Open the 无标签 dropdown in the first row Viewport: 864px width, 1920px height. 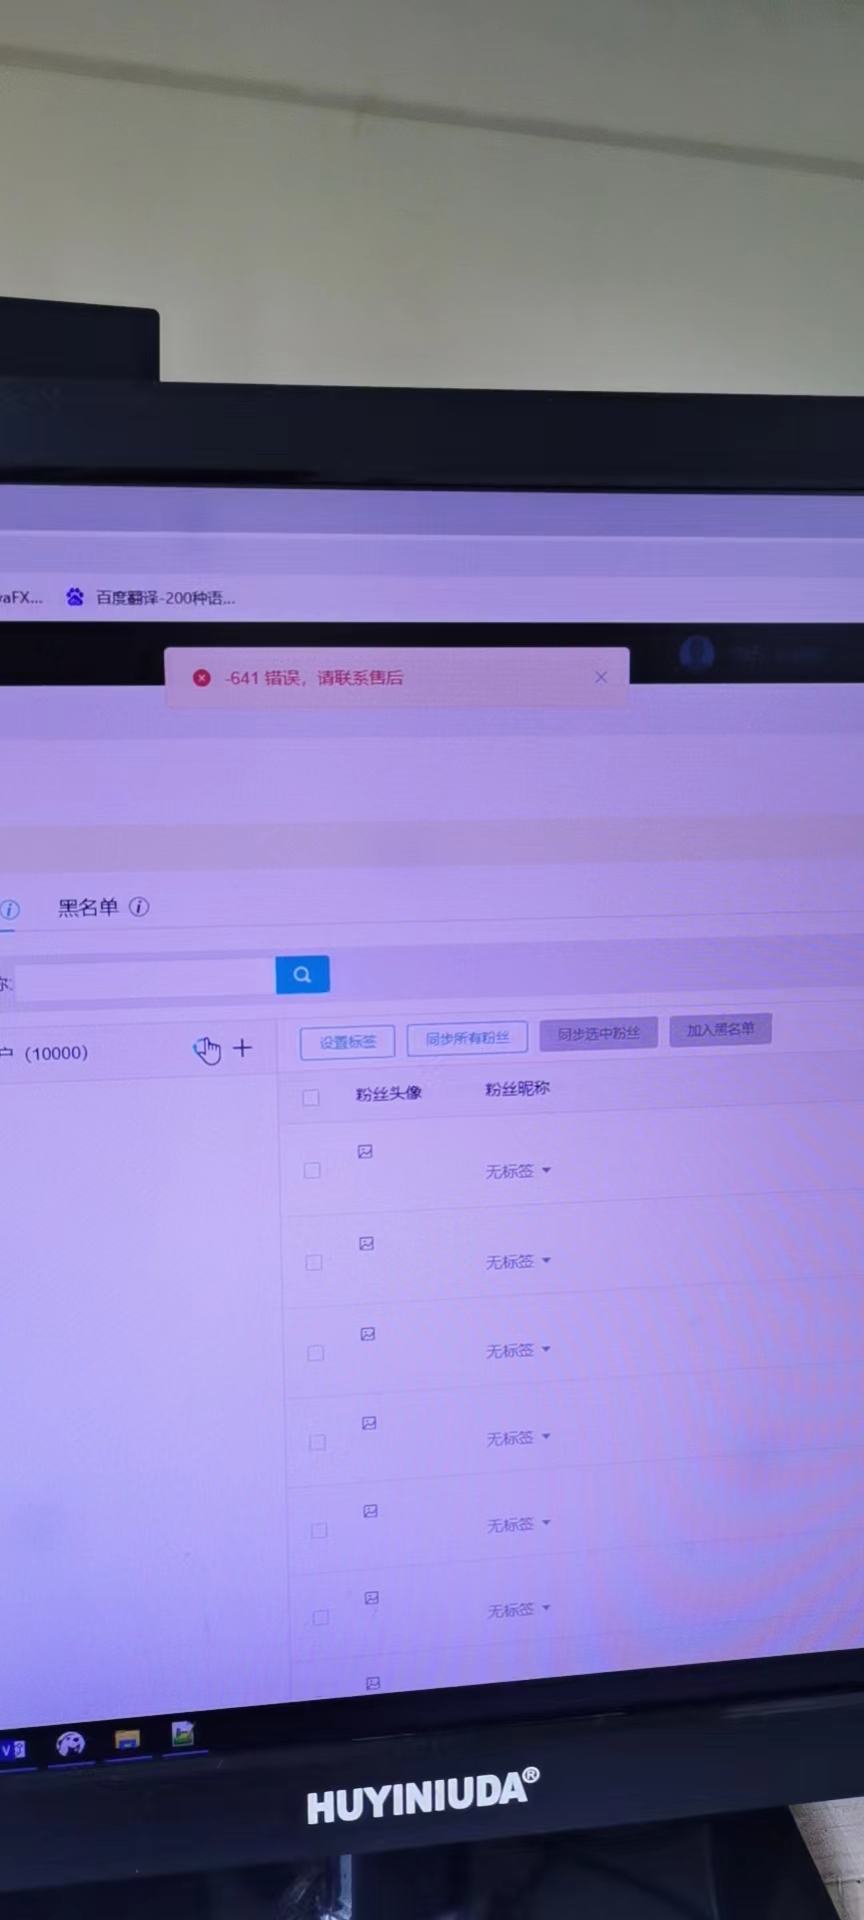518,1171
